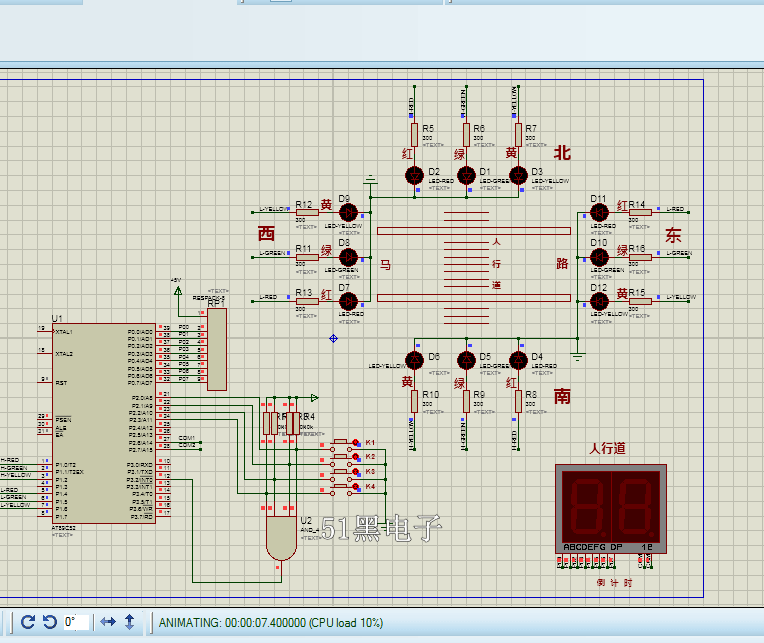Click the RST pin label on U1
Screen dimensions: 764x643
61,383
